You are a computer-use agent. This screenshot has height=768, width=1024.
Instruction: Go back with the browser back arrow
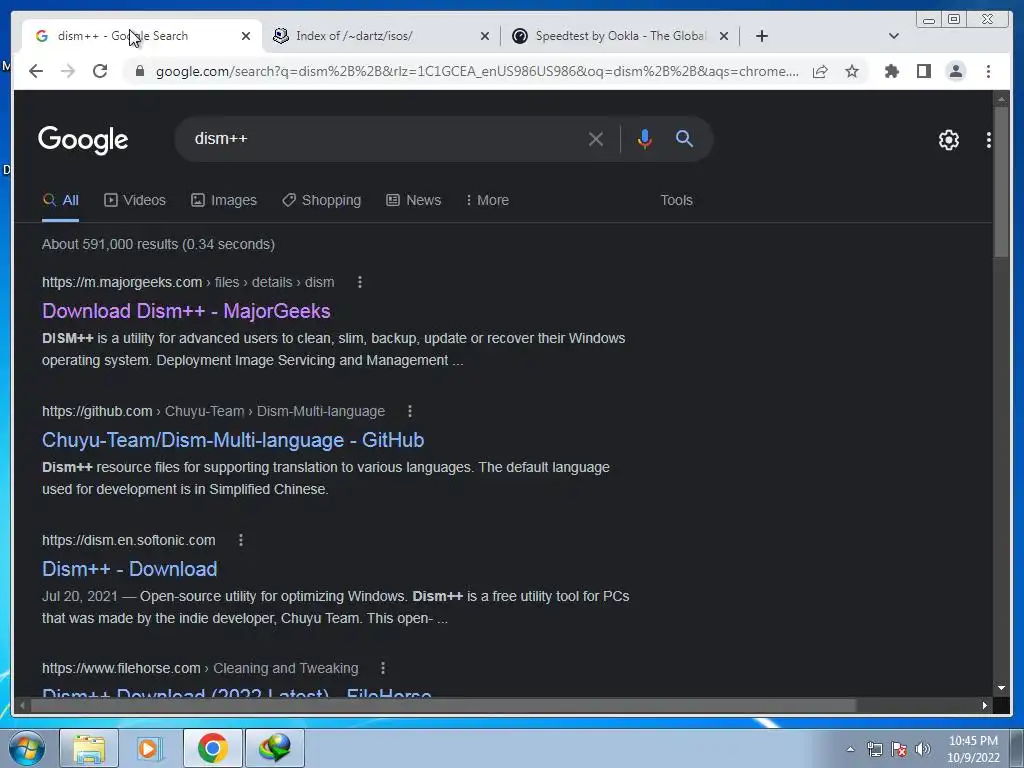[x=36, y=71]
